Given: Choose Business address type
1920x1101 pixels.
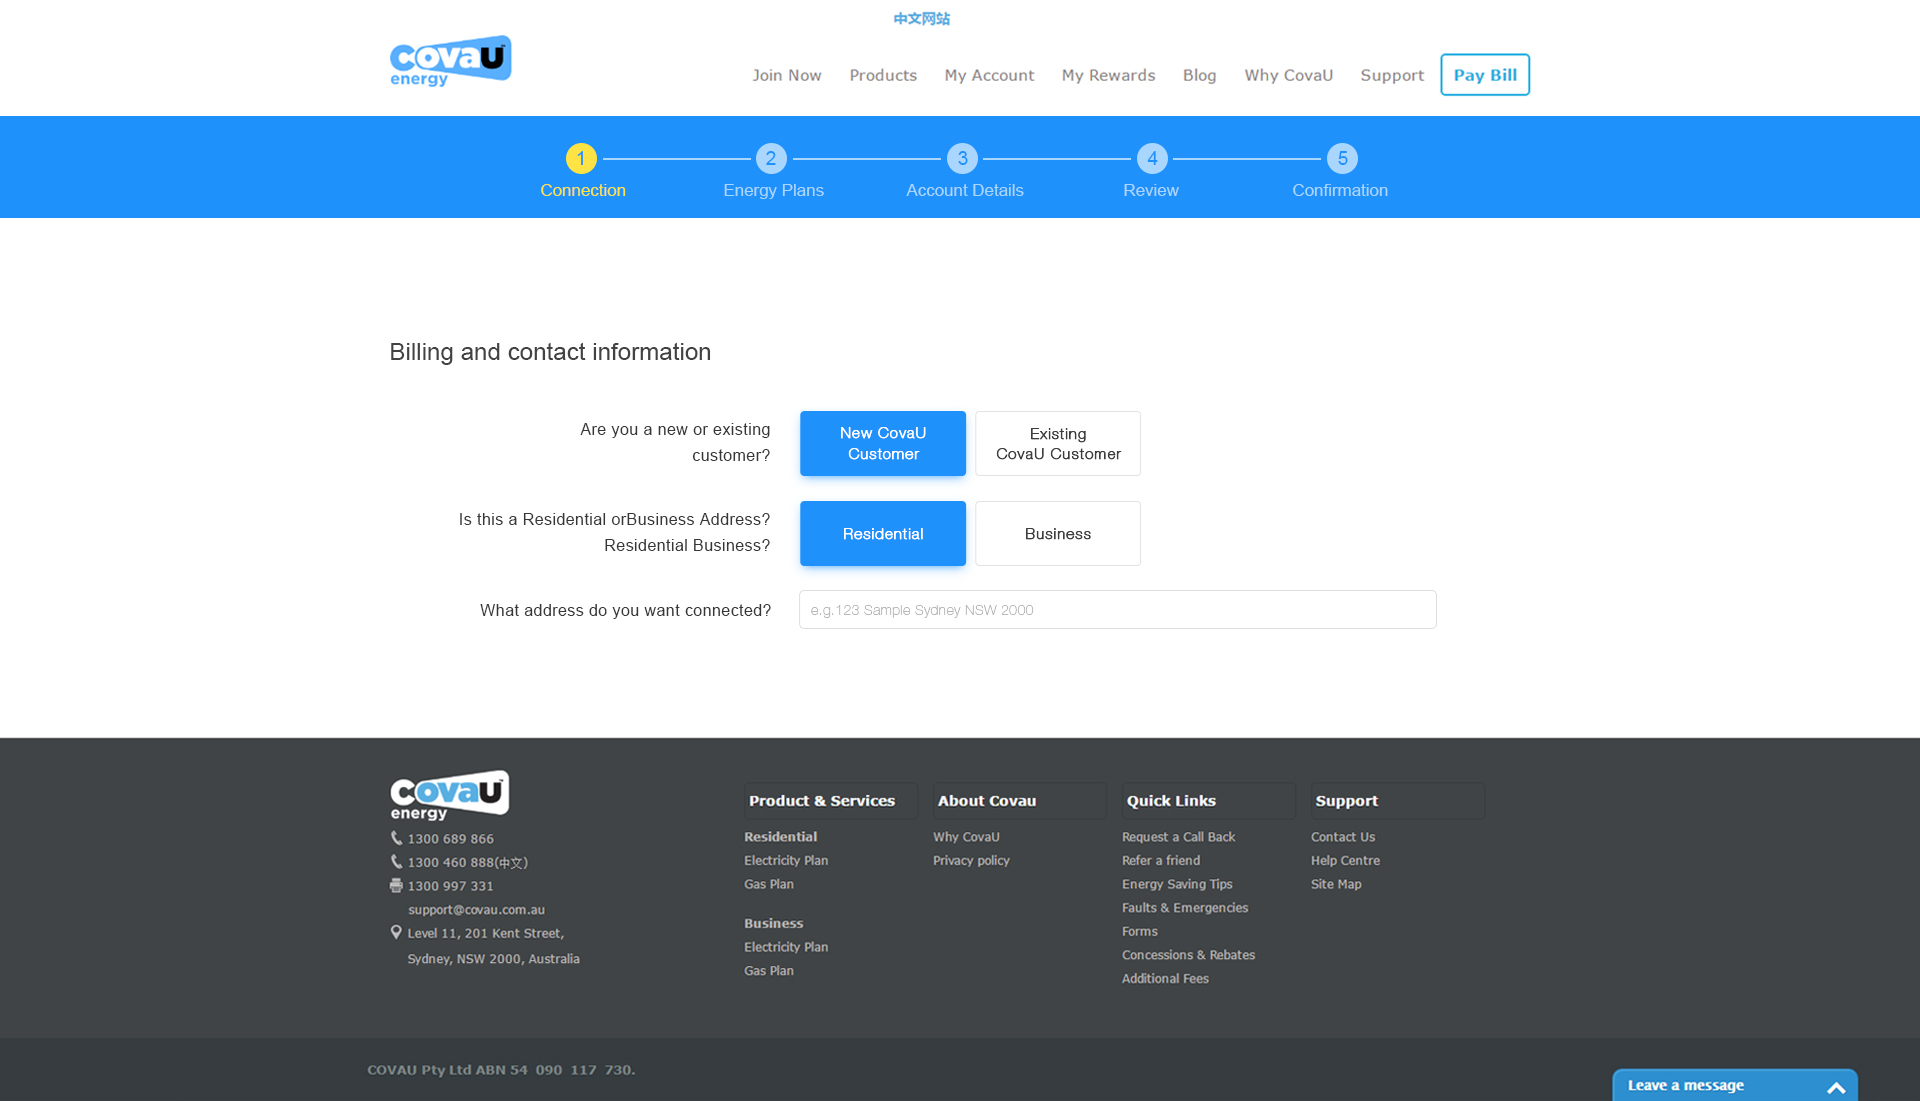Looking at the screenshot, I should (x=1058, y=533).
